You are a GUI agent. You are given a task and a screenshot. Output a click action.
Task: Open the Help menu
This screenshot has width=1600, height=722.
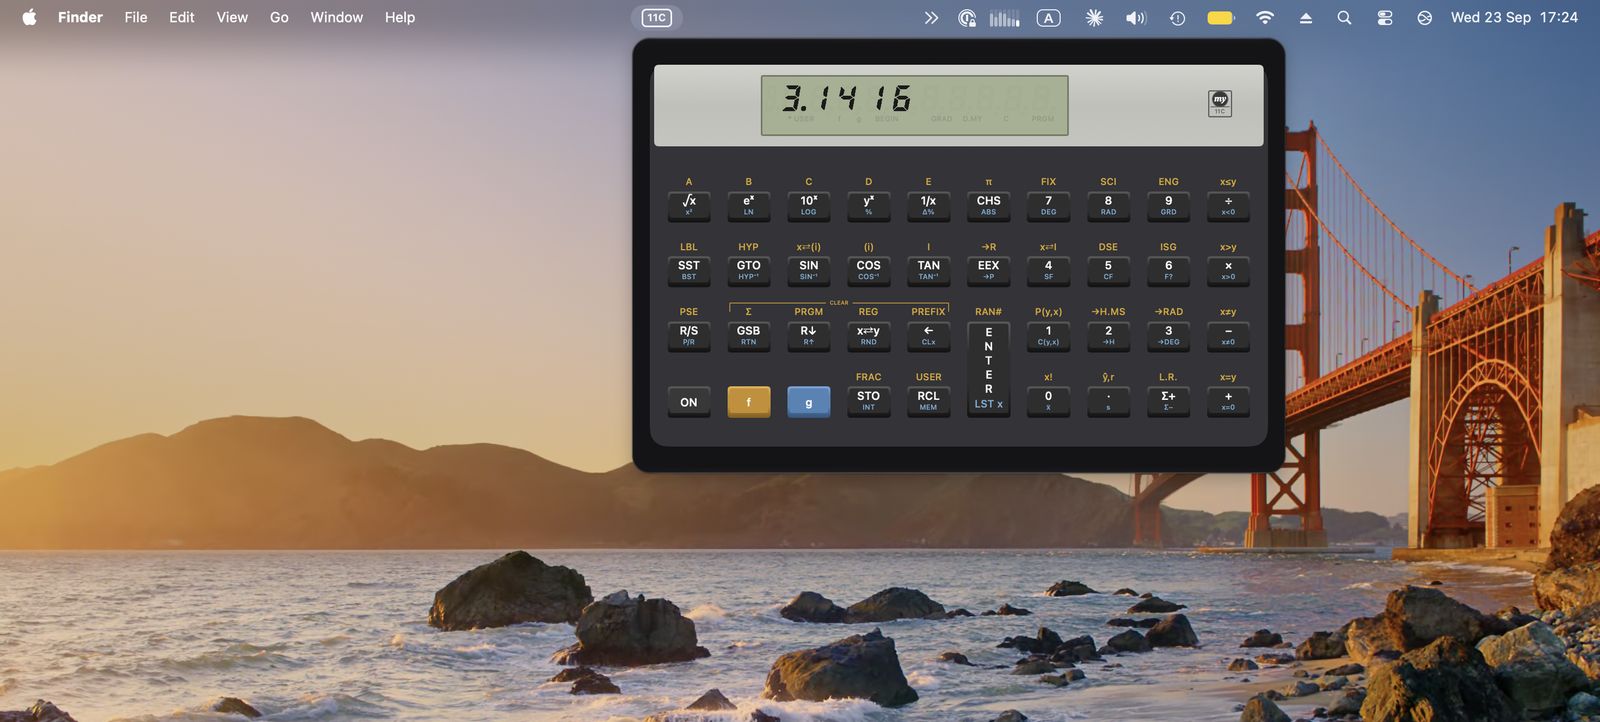point(400,17)
